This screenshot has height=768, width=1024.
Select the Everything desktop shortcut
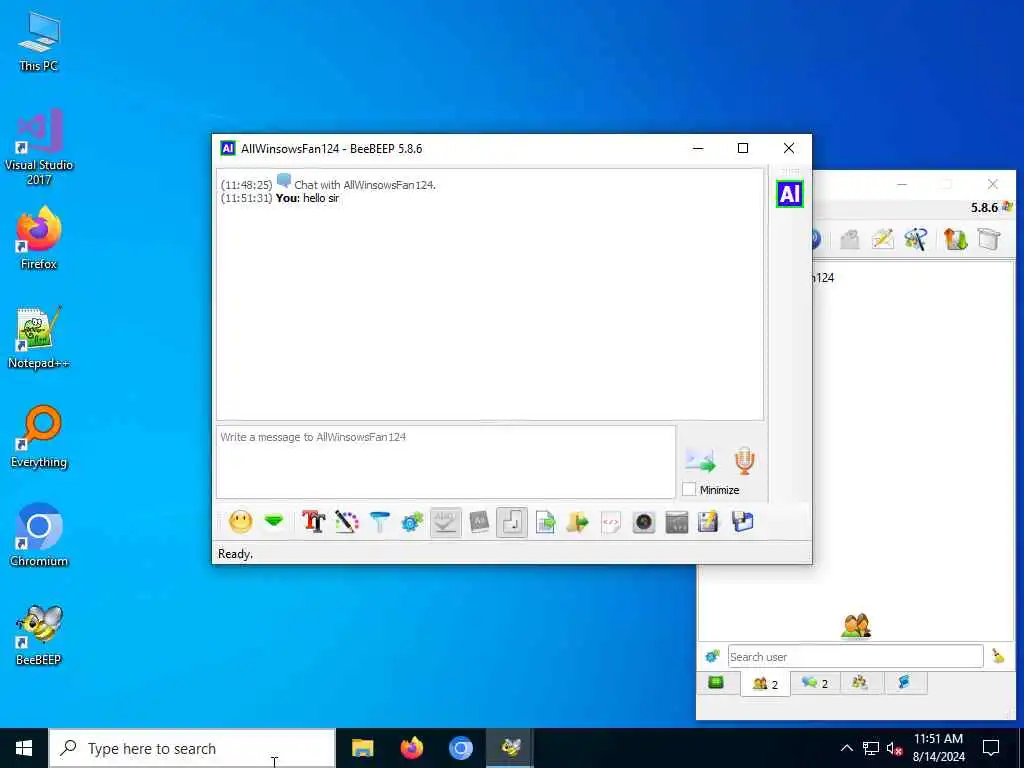(x=39, y=437)
